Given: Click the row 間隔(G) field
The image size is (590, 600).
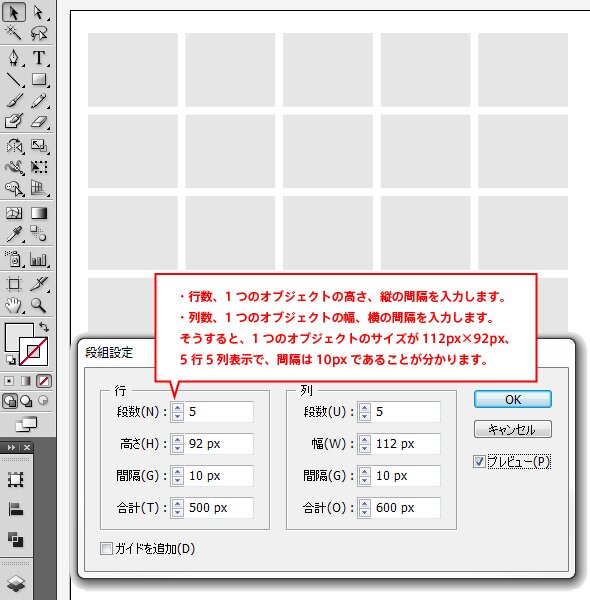Looking at the screenshot, I should click(218, 476).
